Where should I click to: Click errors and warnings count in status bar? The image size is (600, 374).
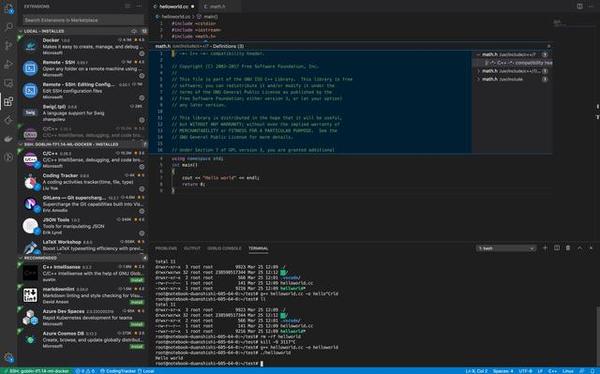point(85,371)
